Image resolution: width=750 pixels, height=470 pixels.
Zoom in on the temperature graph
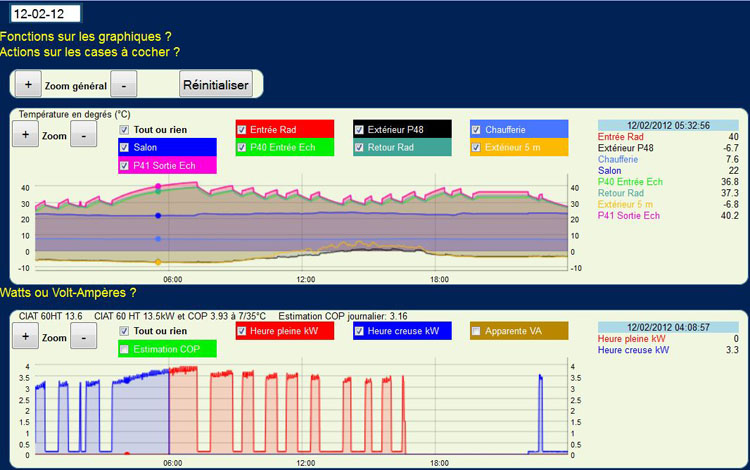pos(27,135)
